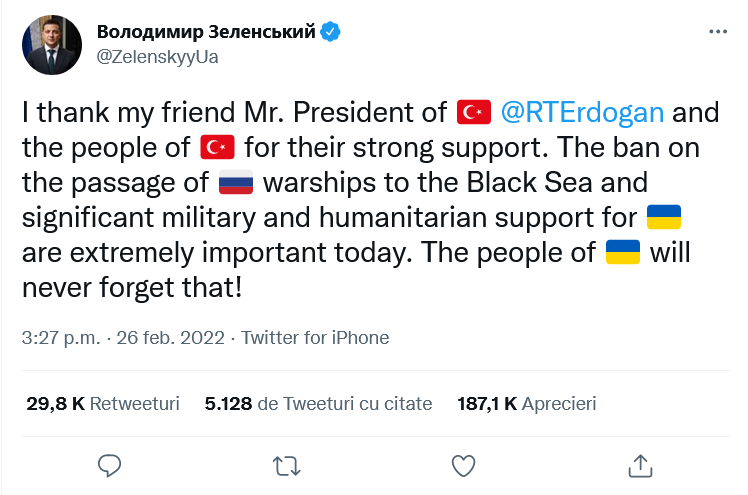Click the blue verified badge
Viewport: 748px width, 495px height.
pyautogui.click(x=331, y=32)
